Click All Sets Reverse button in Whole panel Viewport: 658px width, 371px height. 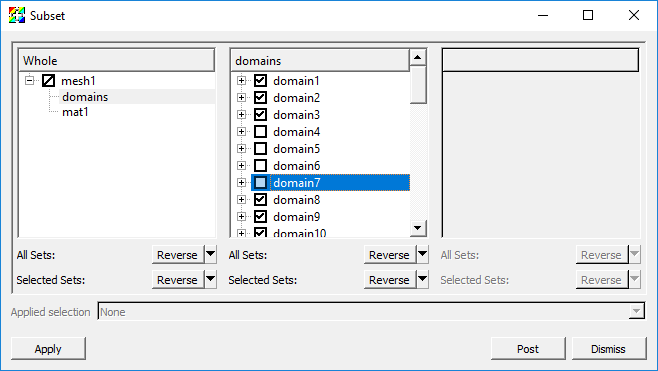pyautogui.click(x=178, y=255)
